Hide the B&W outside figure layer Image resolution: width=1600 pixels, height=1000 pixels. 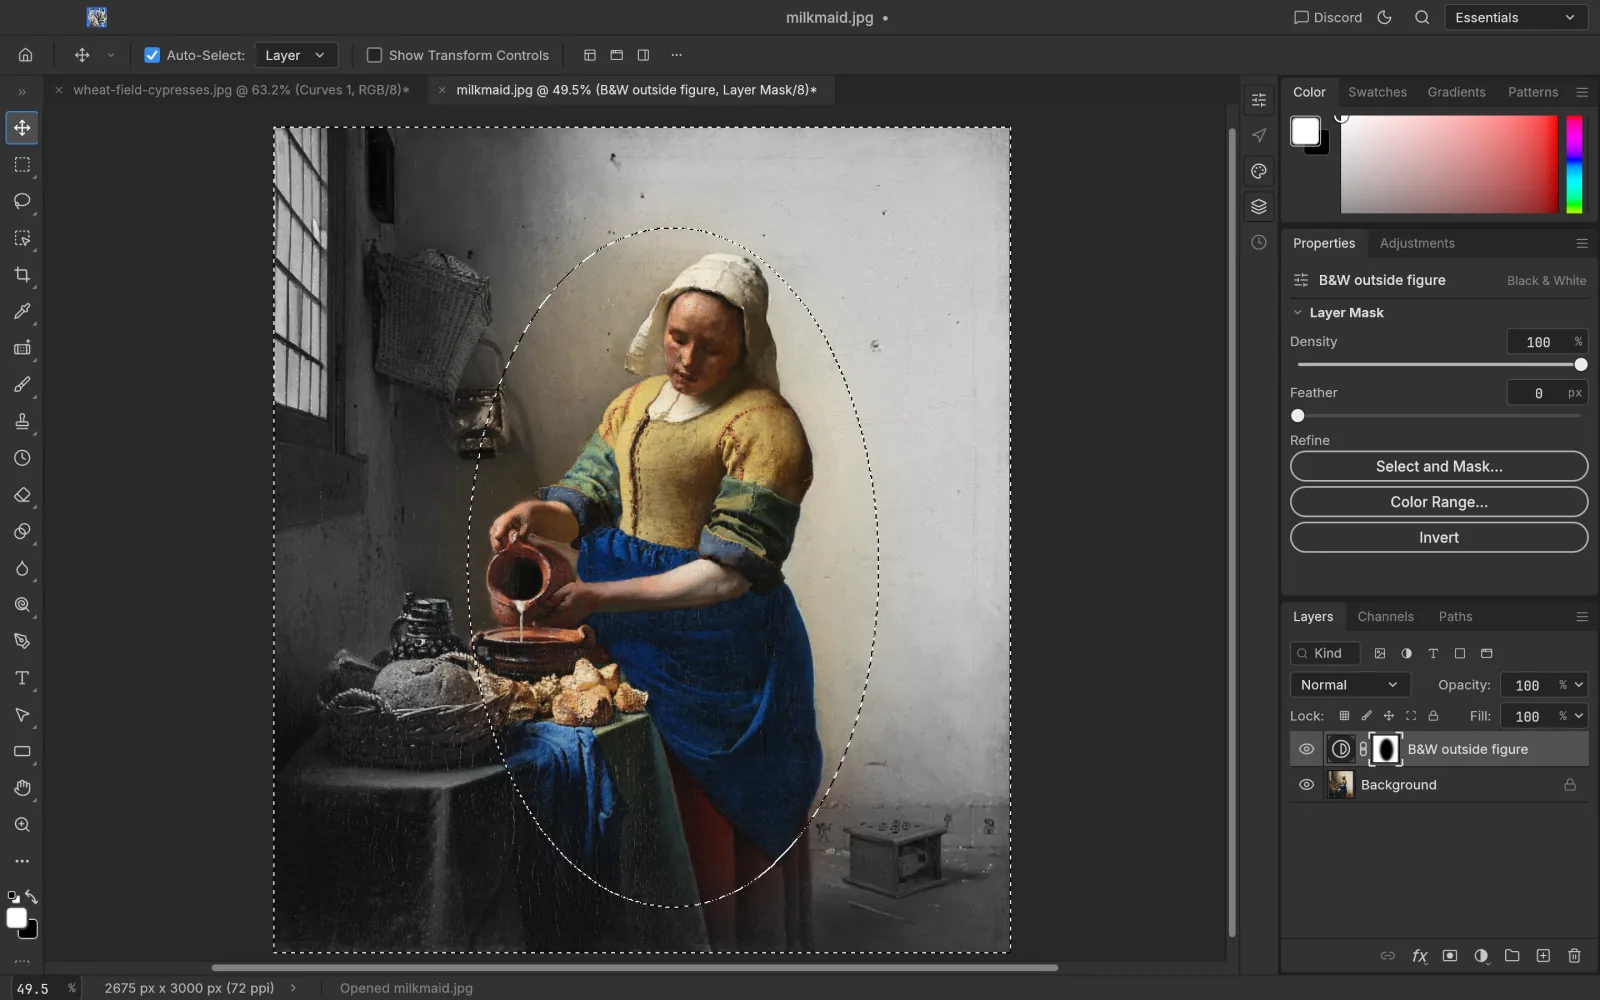pyautogui.click(x=1306, y=749)
